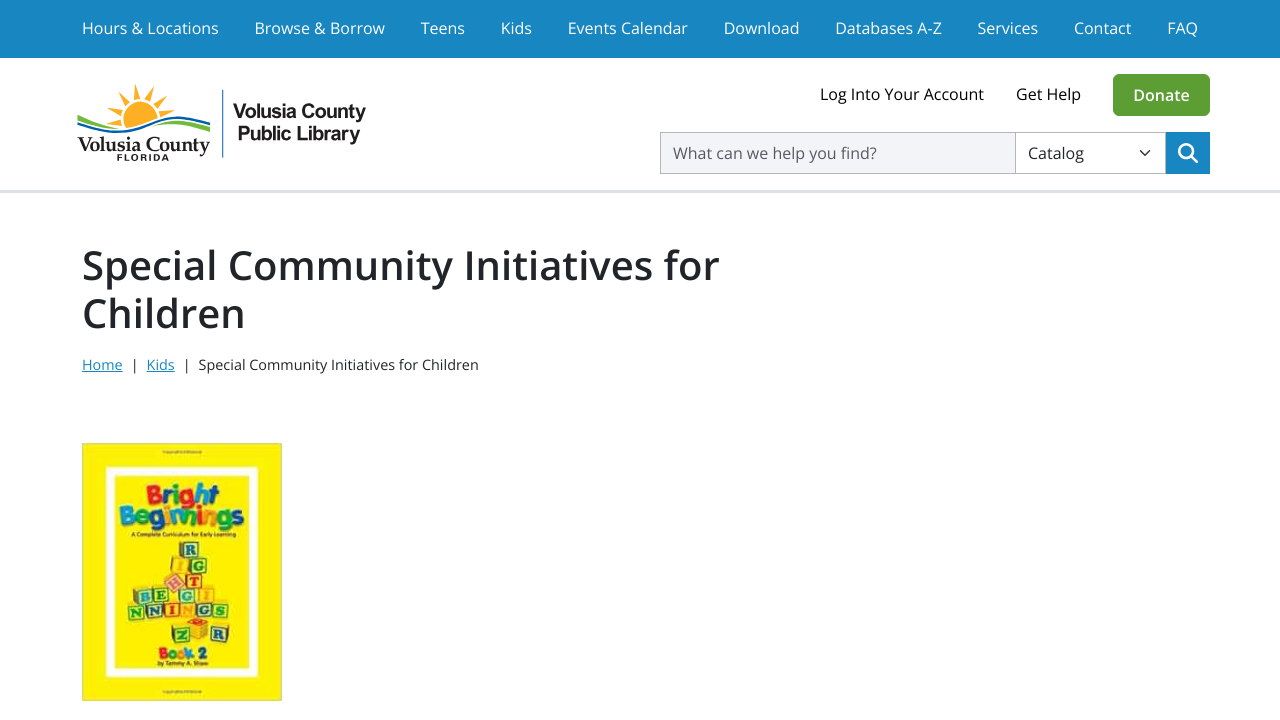The image size is (1280, 720).
Task: Open the Hours & Locations menu
Action: pyautogui.click(x=150, y=27)
